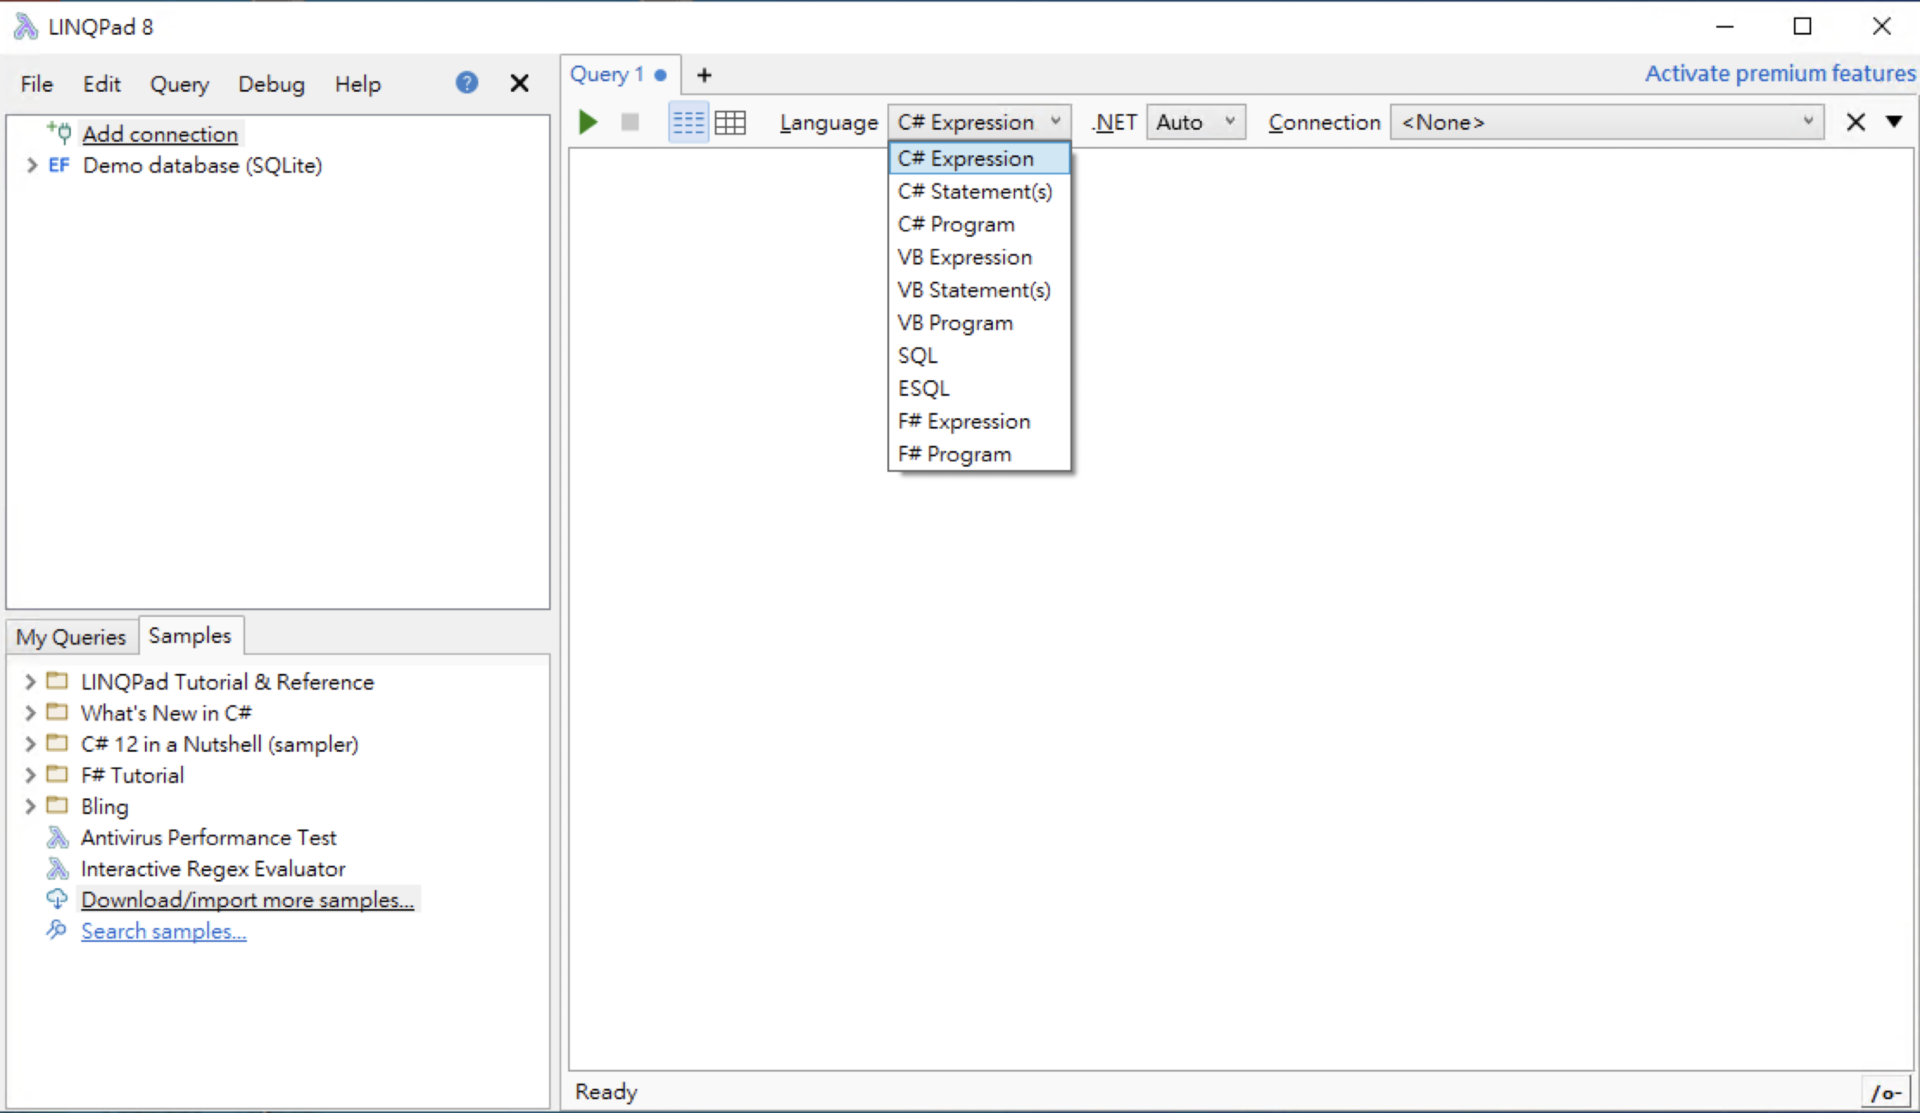The image size is (1920, 1113).
Task: Close the left panel with X icon
Action: point(519,83)
